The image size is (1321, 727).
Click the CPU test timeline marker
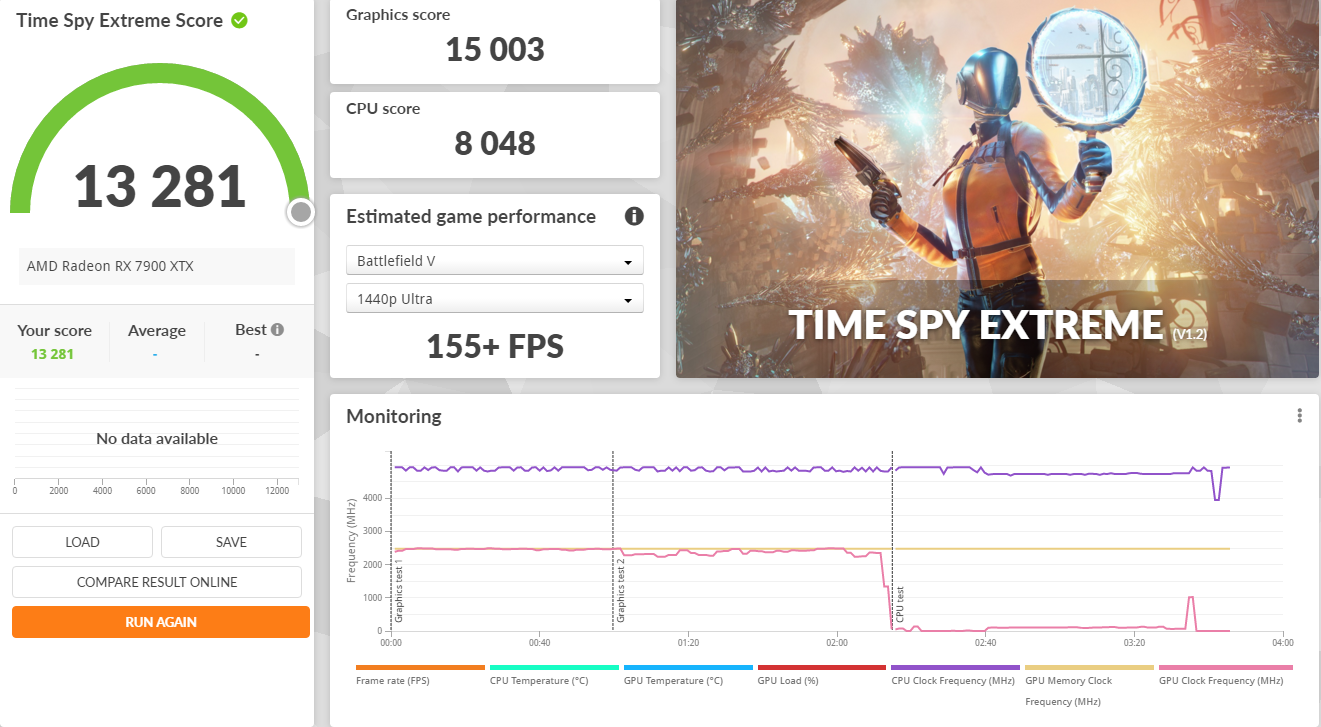click(900, 605)
